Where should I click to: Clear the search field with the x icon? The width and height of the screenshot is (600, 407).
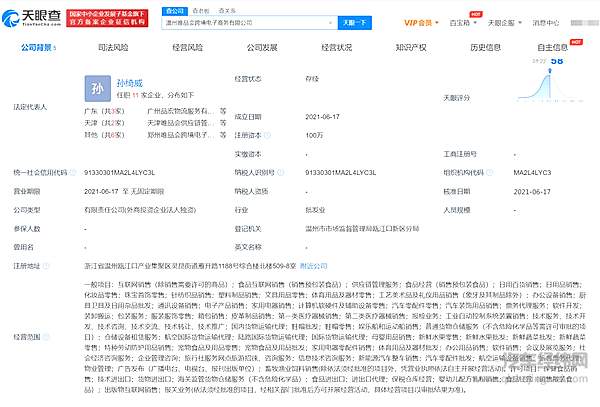(x=330, y=23)
